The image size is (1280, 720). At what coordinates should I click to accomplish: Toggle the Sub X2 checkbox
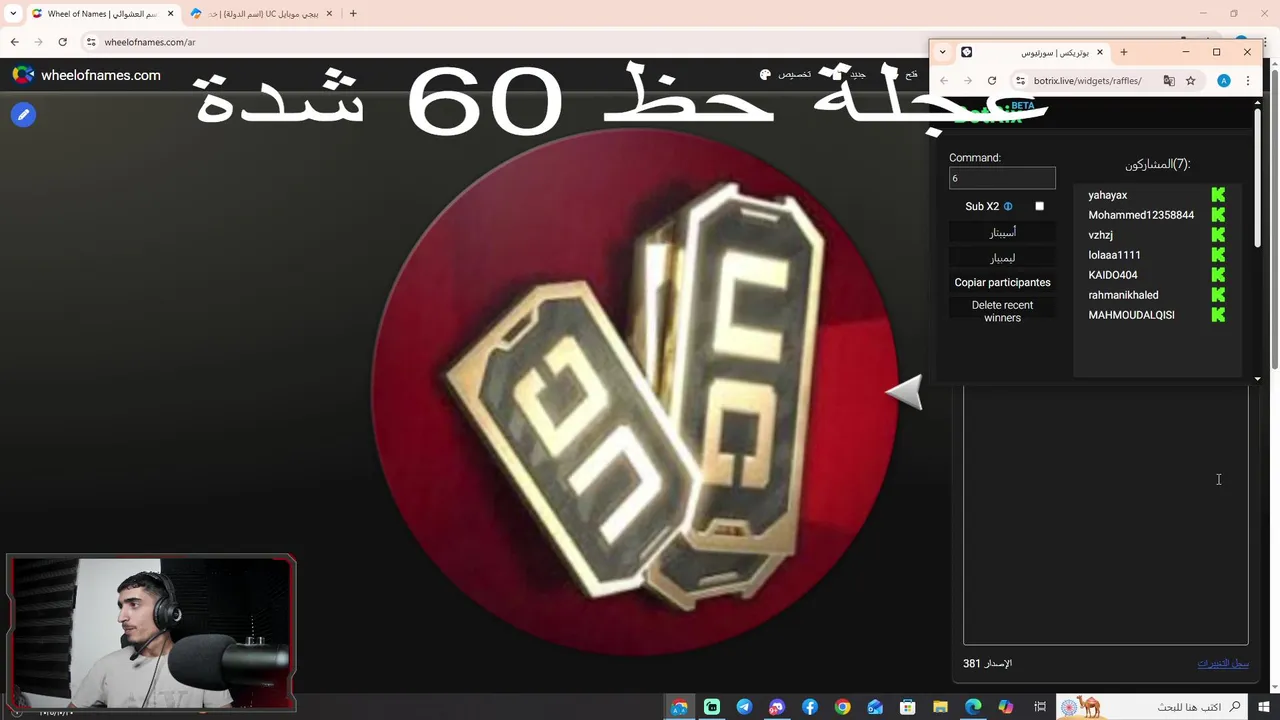[1039, 206]
